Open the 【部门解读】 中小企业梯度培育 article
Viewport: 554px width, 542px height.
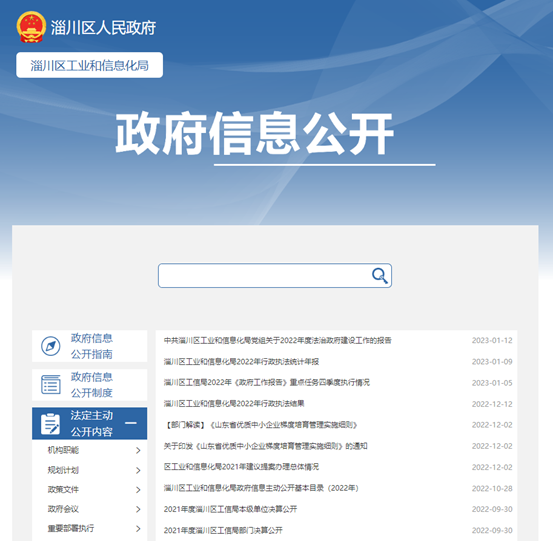pyautogui.click(x=261, y=425)
